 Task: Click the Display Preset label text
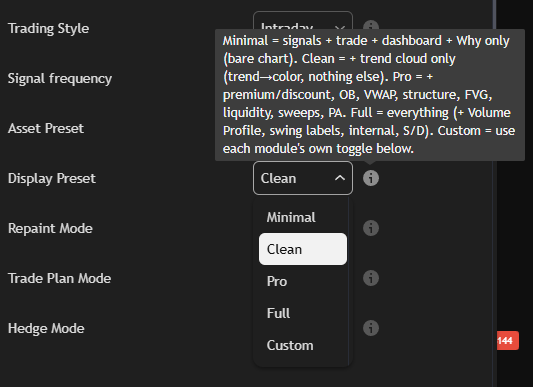click(x=52, y=179)
